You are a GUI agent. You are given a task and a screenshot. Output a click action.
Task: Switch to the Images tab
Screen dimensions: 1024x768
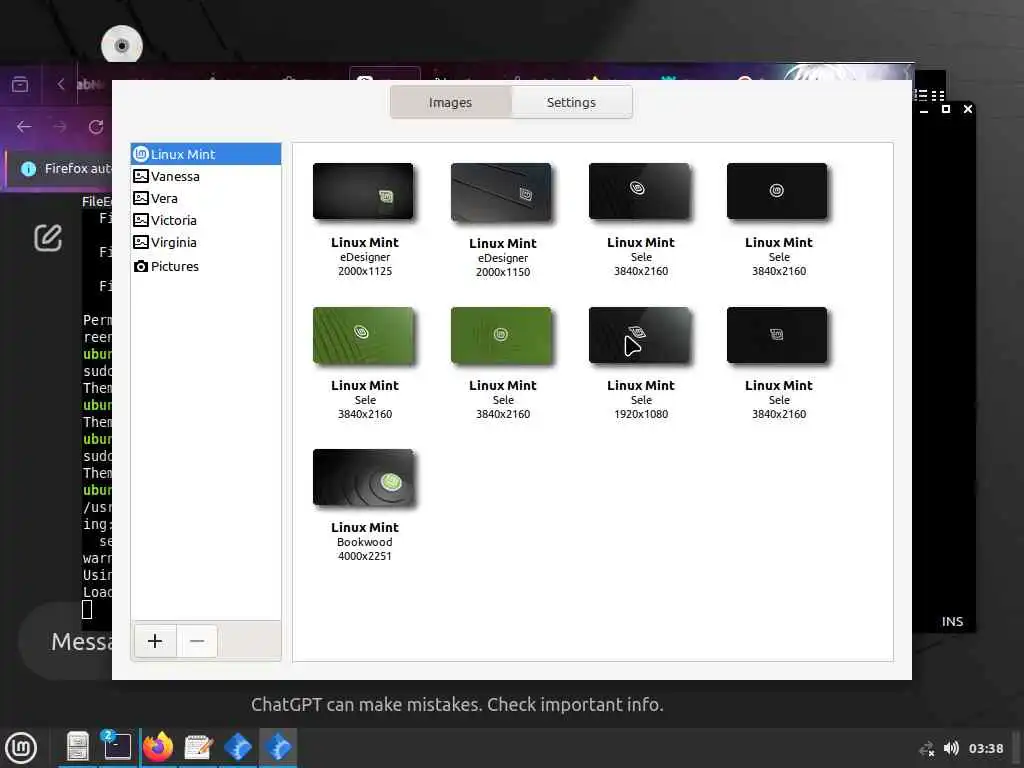(451, 102)
